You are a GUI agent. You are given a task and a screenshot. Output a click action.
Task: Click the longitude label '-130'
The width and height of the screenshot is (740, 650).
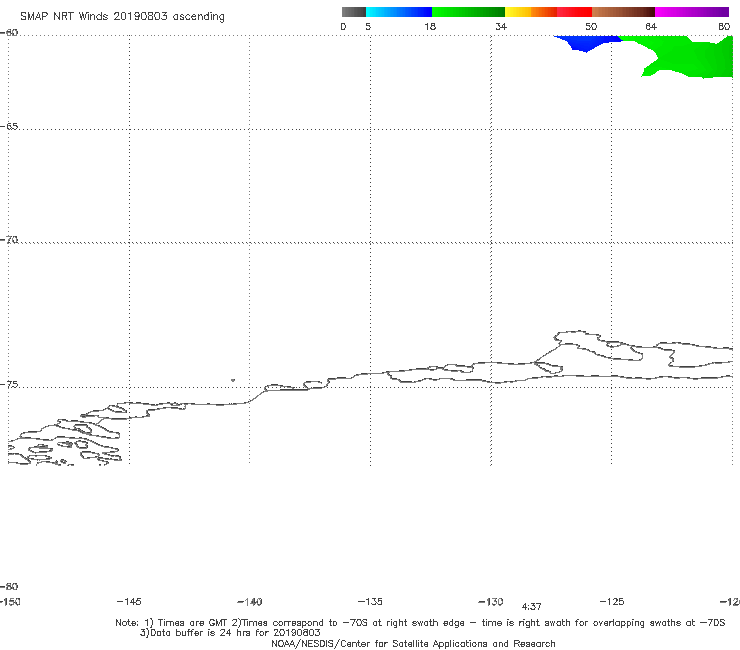click(491, 601)
